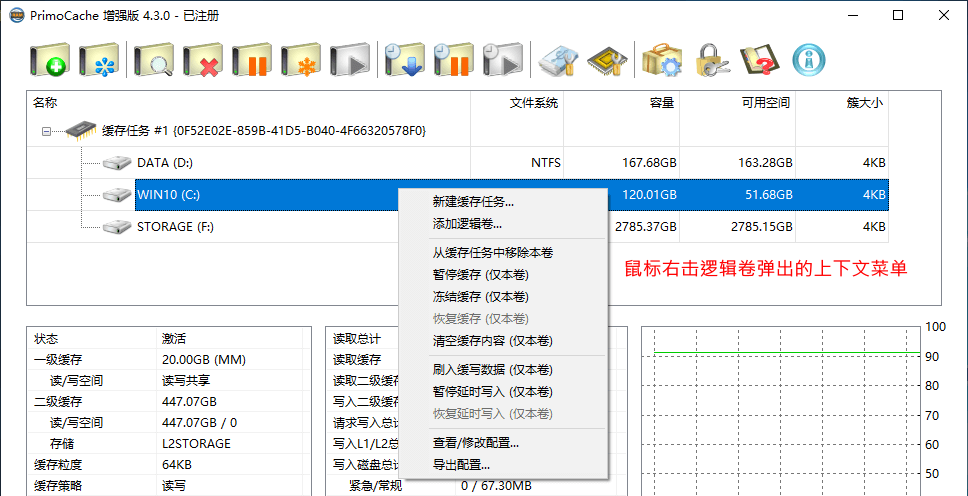Click the clock with orange pause bars icon
Screen dimensions: 968x496
pos(453,60)
